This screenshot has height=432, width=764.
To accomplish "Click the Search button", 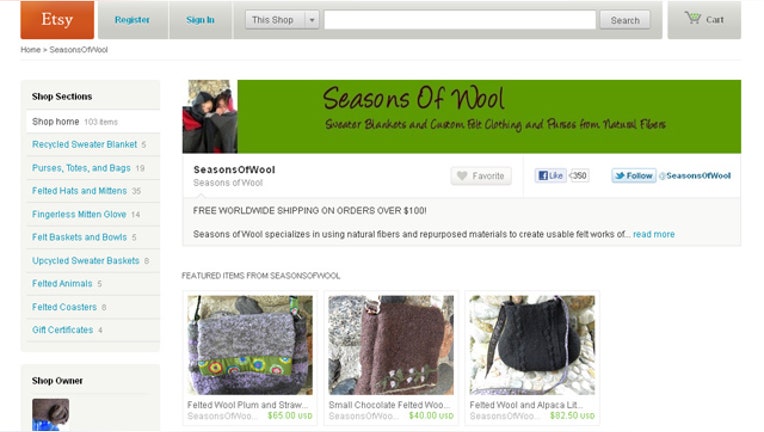I will tap(625, 20).
